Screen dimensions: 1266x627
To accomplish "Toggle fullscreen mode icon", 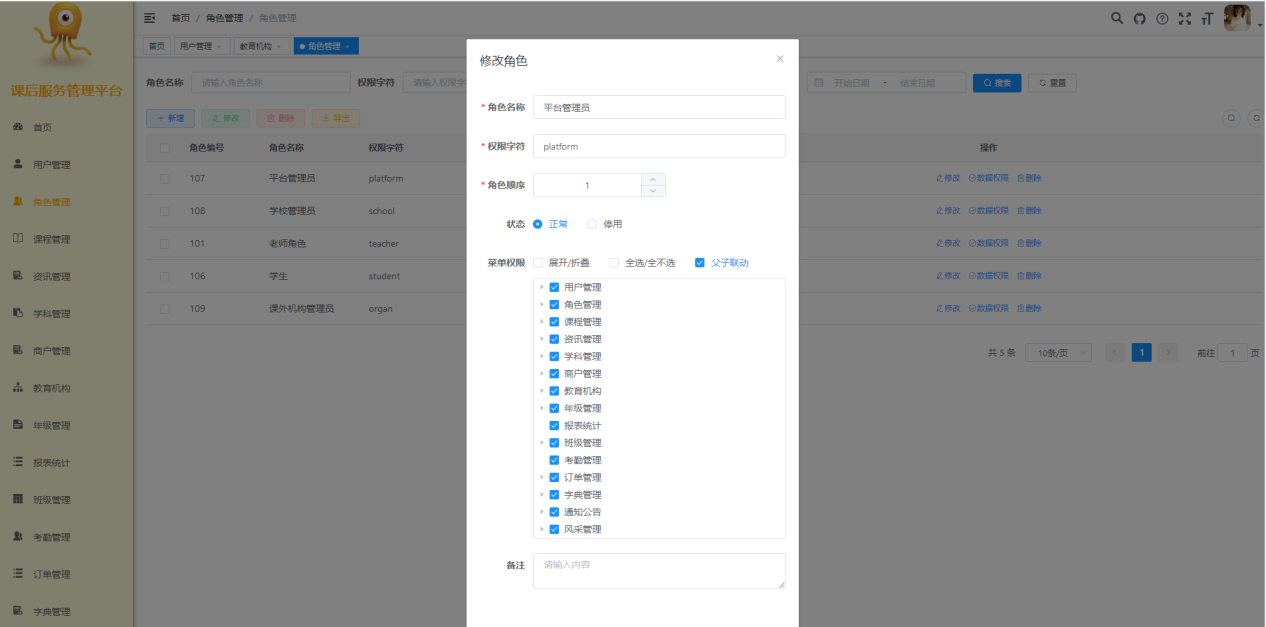I will click(1185, 18).
